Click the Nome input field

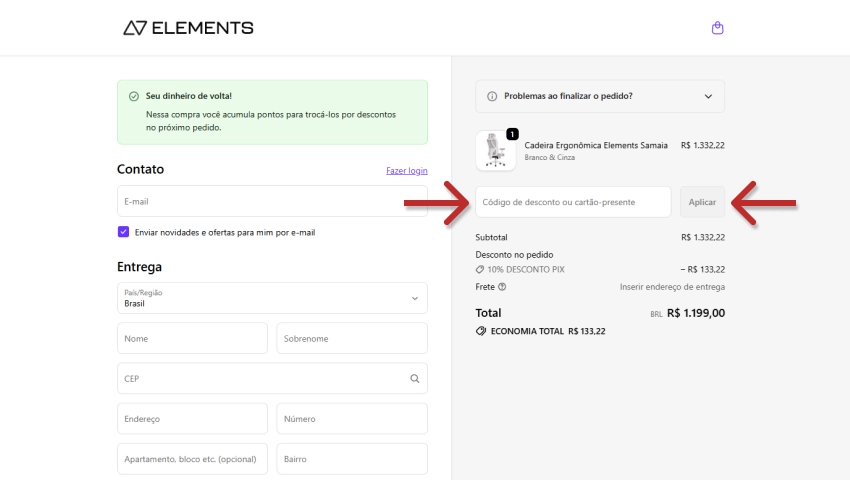(x=192, y=338)
